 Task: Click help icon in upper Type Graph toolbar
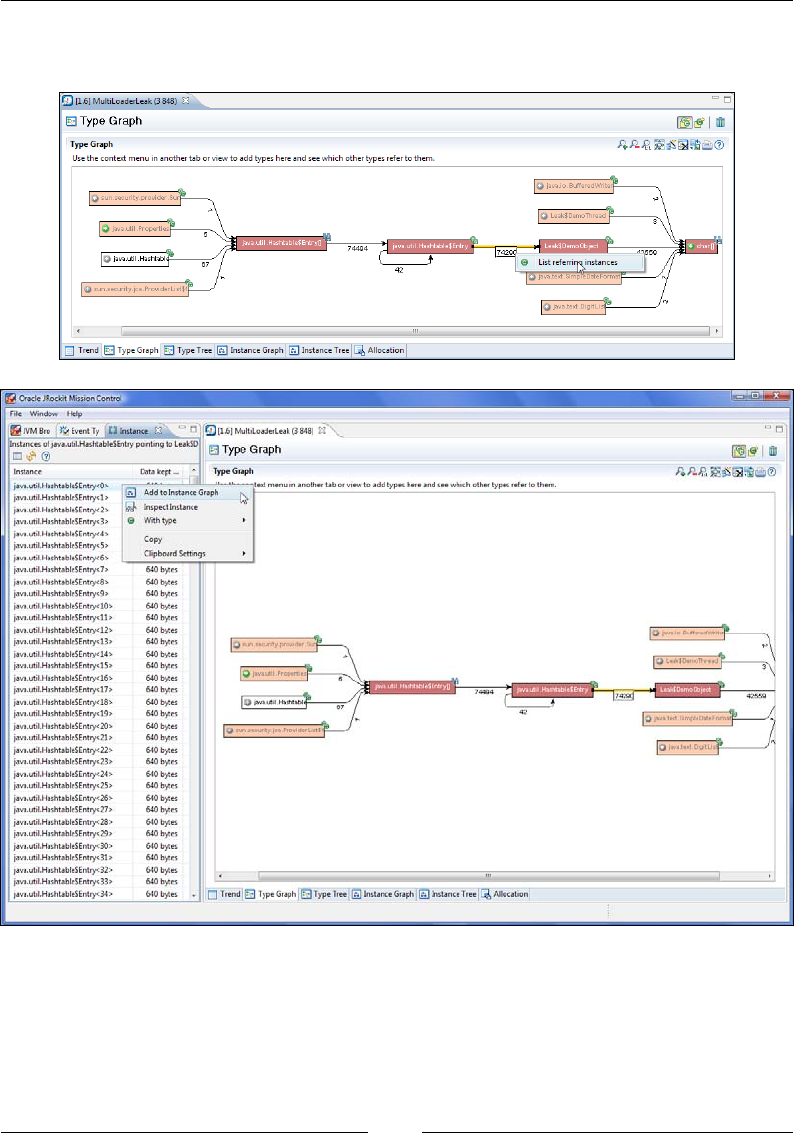(720, 145)
